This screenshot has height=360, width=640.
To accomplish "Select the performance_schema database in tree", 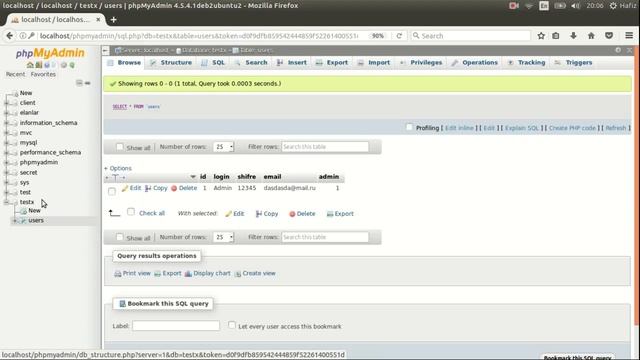I will [x=50, y=152].
